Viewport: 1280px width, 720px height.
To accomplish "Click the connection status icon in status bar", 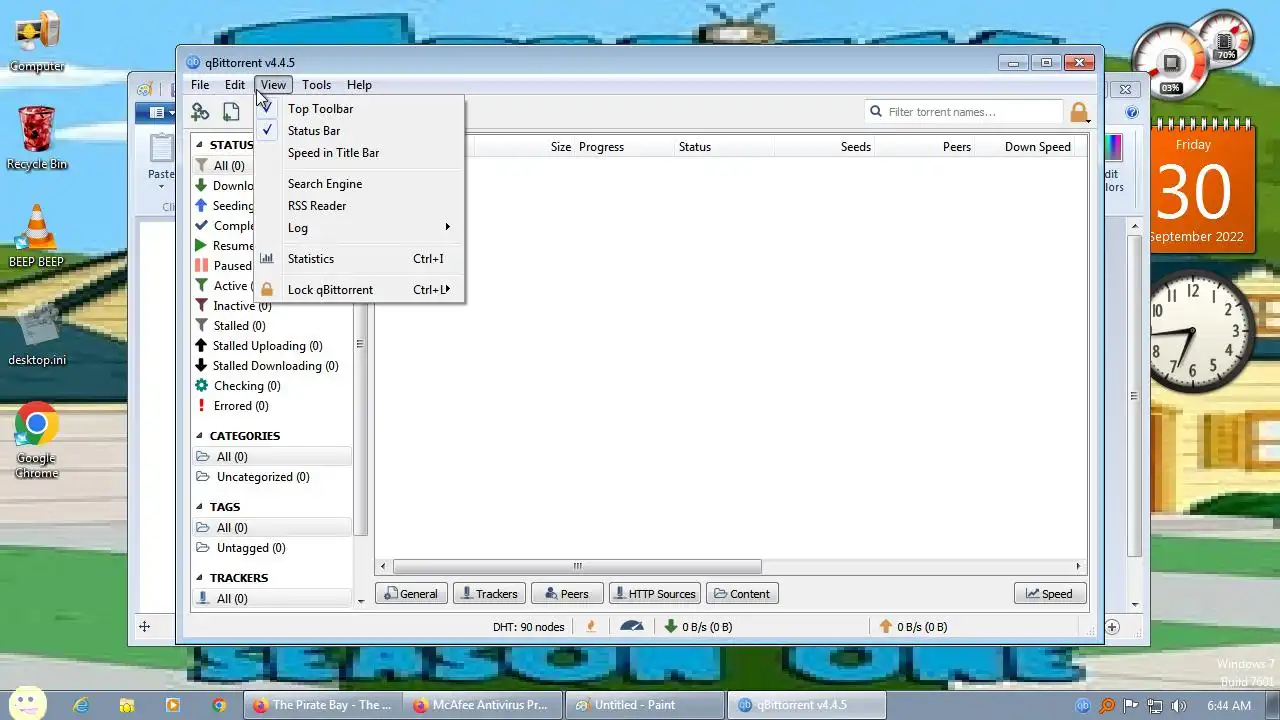I will pyautogui.click(x=591, y=627).
